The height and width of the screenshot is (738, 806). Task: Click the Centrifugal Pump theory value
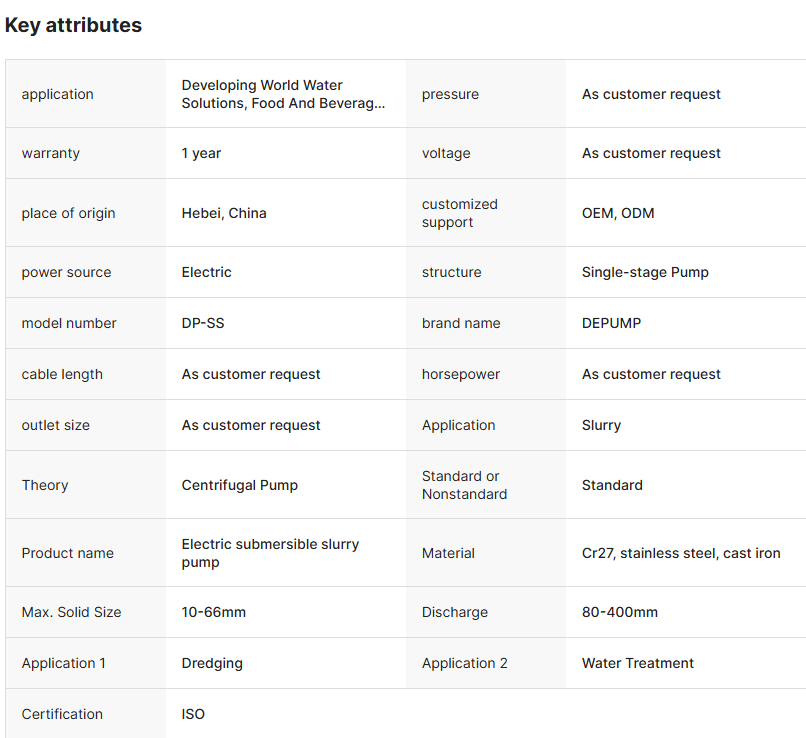click(x=240, y=485)
